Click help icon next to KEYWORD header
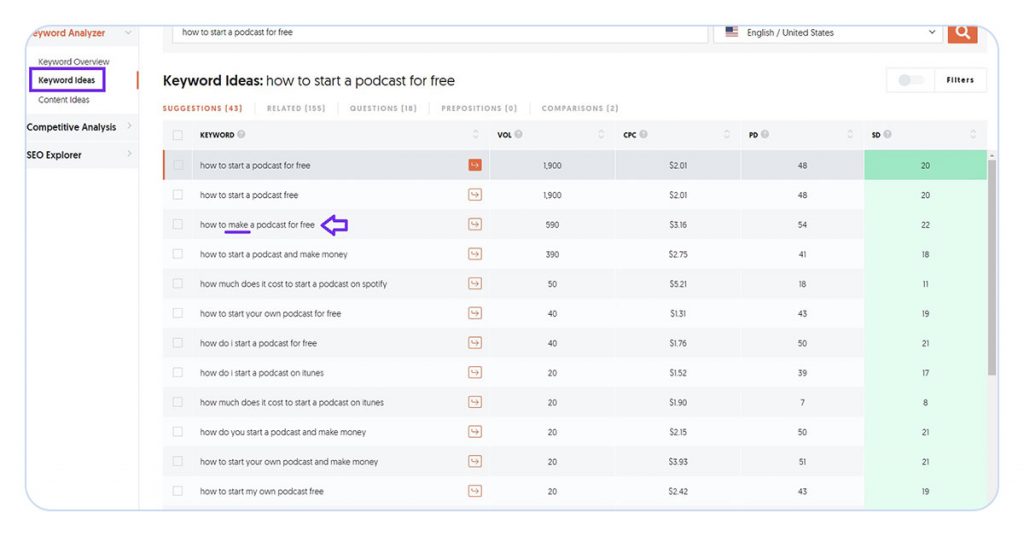 click(241, 135)
